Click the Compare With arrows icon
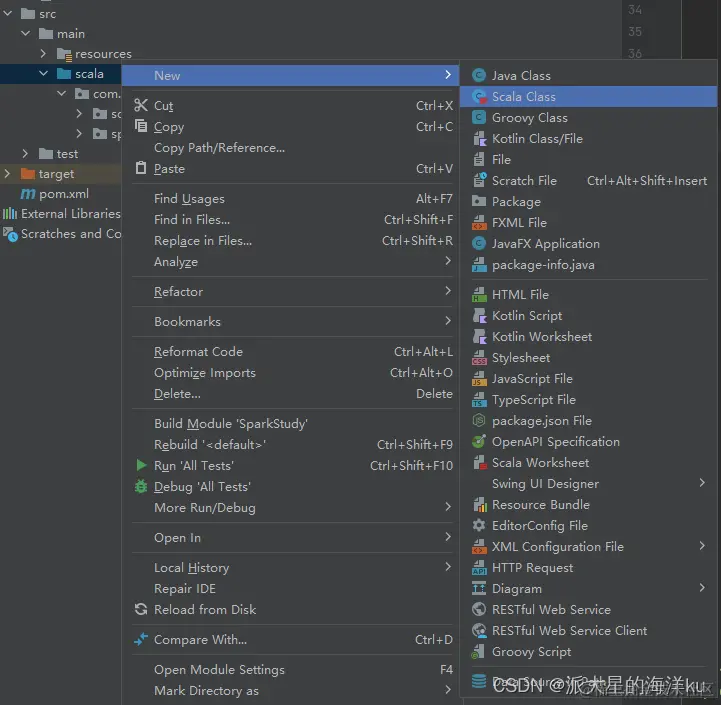Viewport: 721px width, 705px height. pyautogui.click(x=141, y=639)
